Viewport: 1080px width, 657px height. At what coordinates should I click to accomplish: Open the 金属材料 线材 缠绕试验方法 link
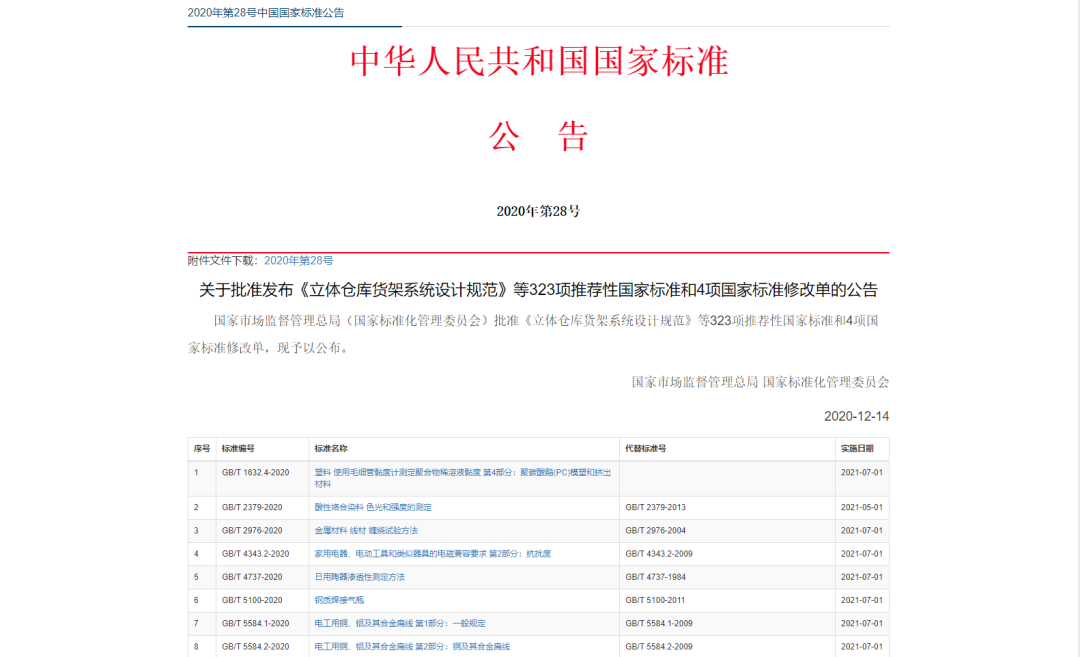366,530
